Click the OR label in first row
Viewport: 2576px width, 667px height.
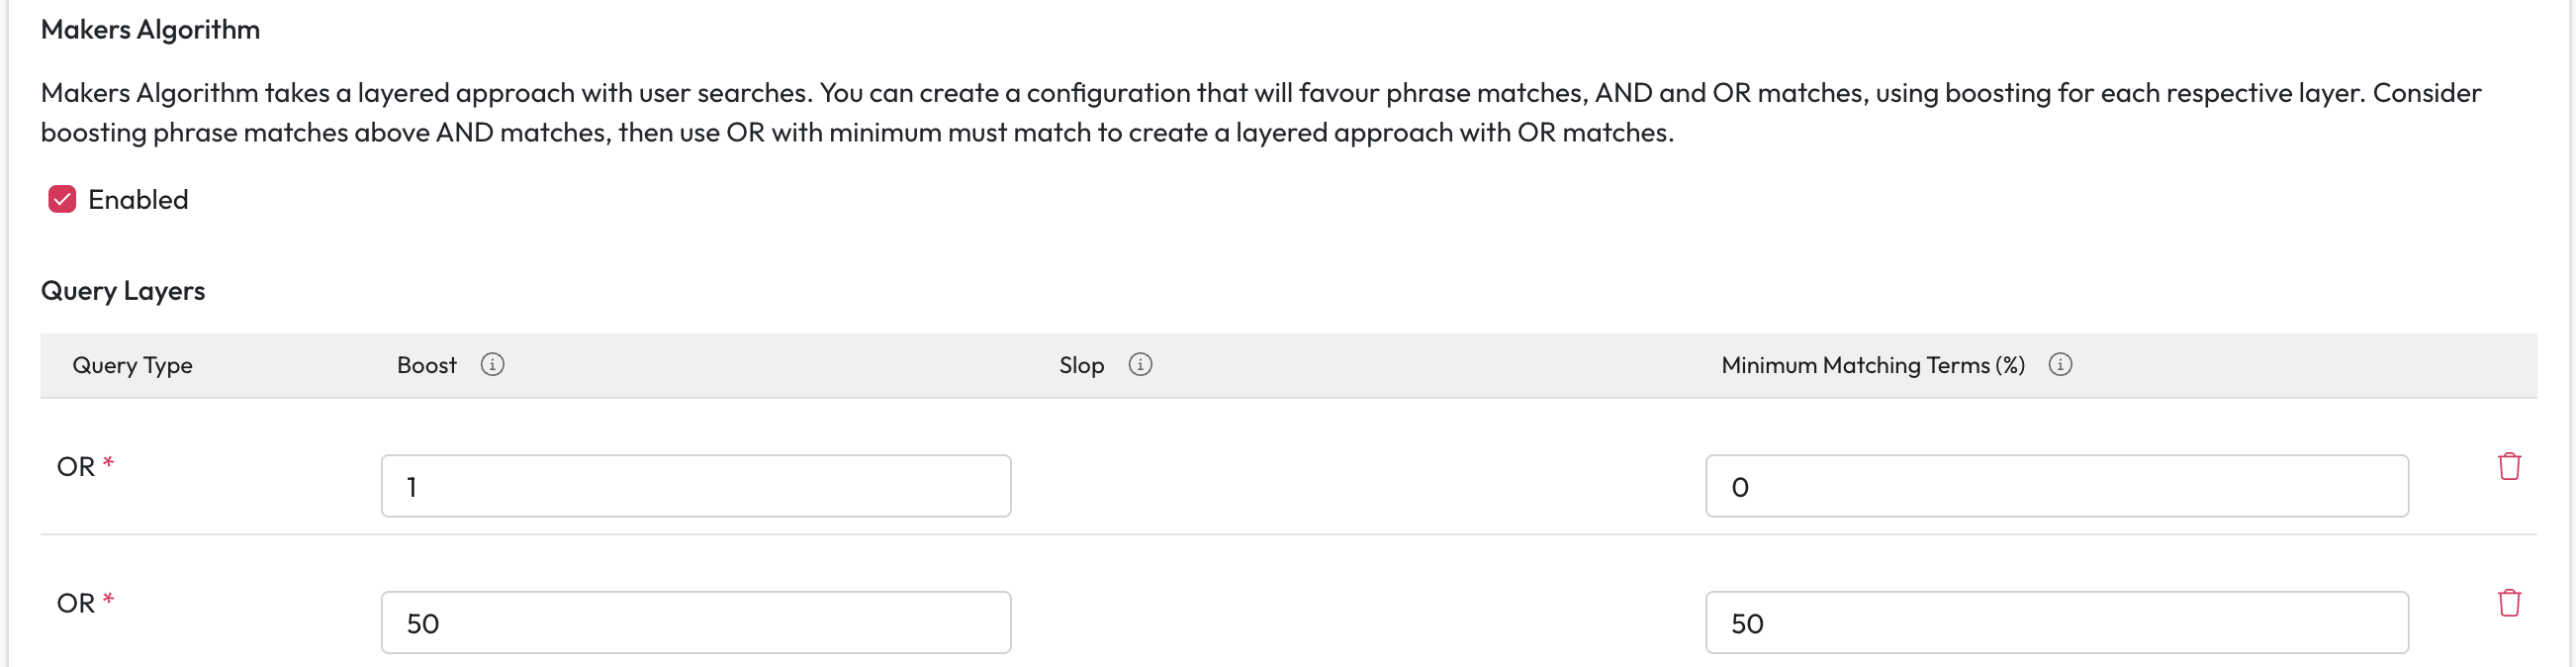(76, 467)
